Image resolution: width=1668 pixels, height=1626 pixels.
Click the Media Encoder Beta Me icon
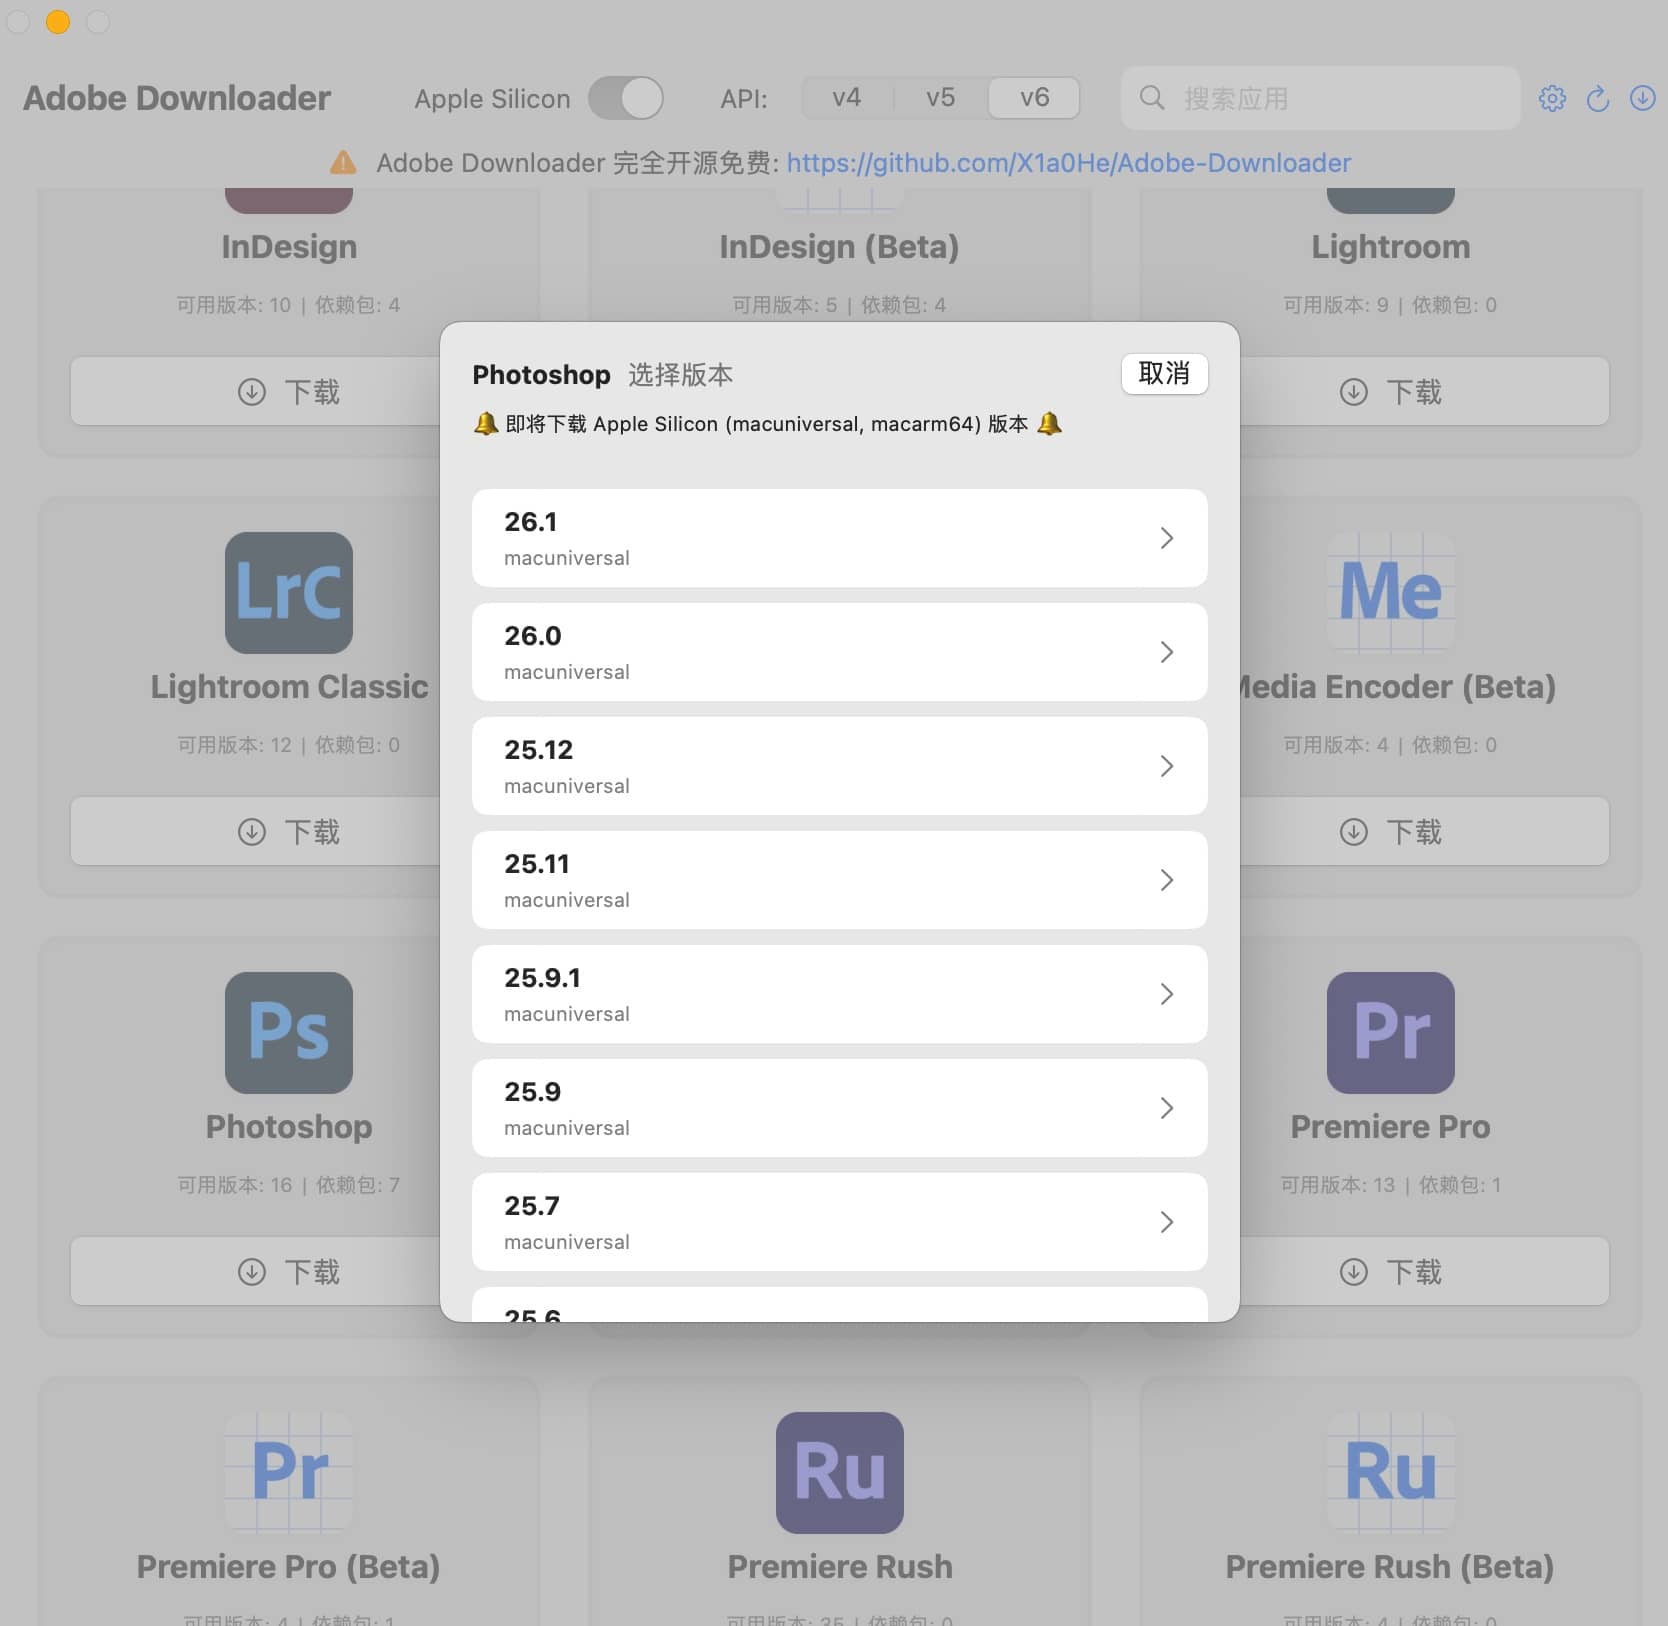(1391, 592)
